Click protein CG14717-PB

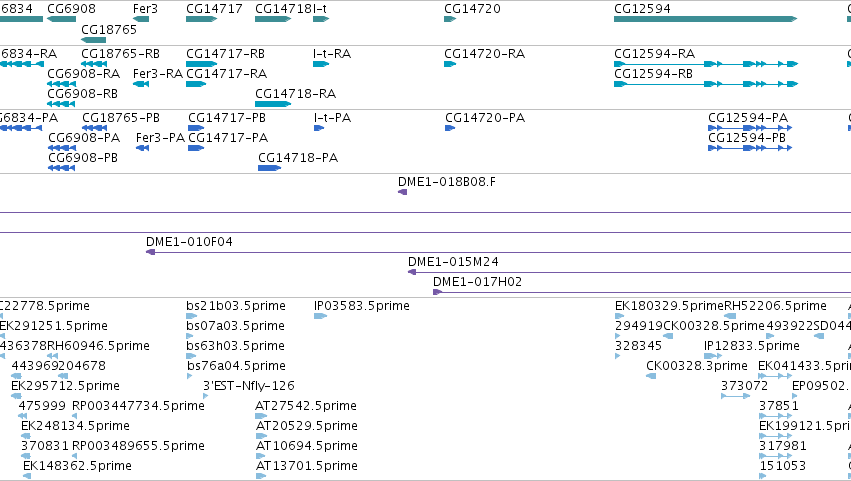pyautogui.click(x=227, y=118)
